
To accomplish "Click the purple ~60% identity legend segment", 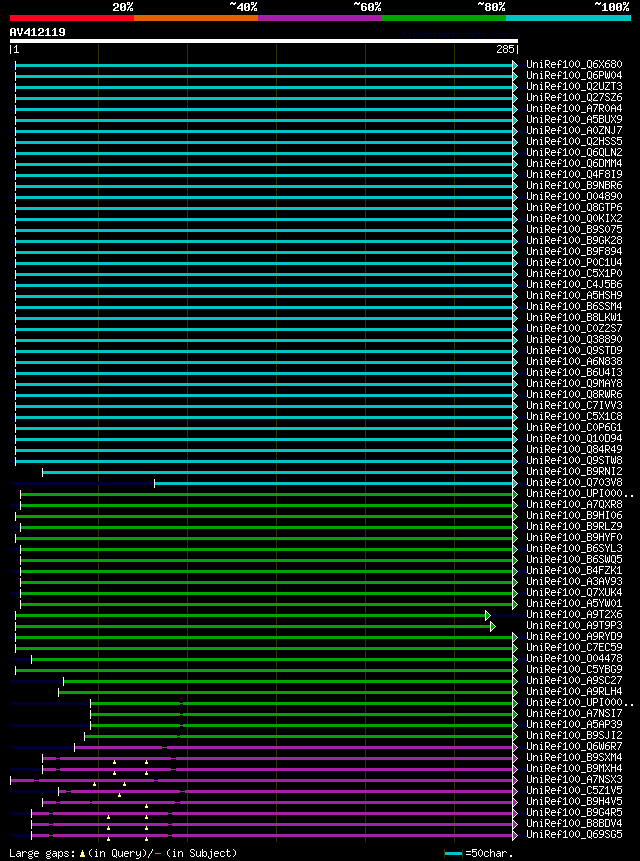I will (320, 18).
